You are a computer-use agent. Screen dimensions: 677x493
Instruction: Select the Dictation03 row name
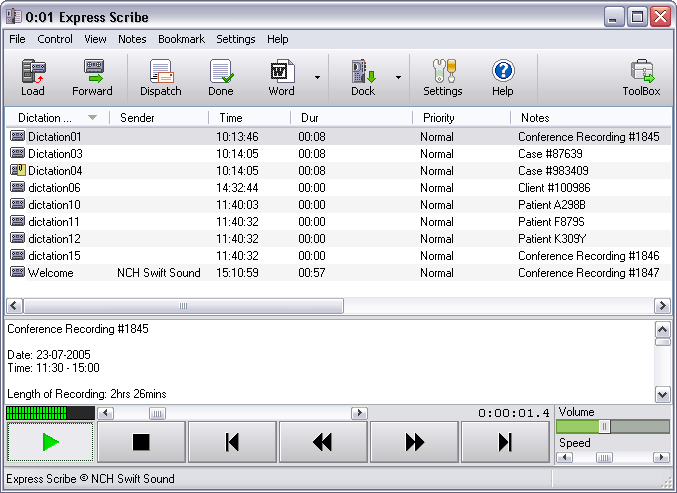coord(55,154)
